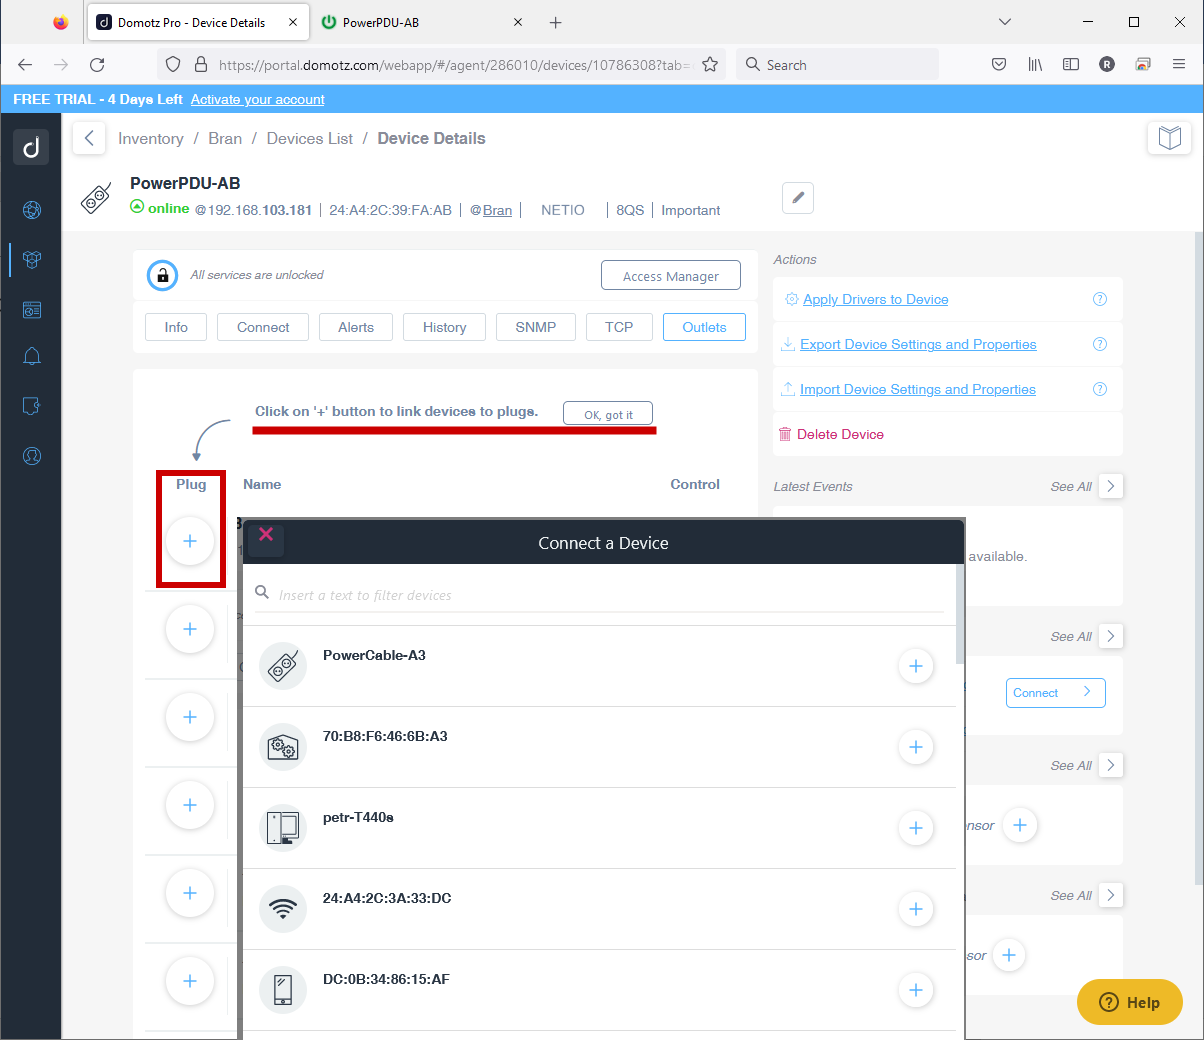Viewport: 1204px width, 1040px height.
Task: Click the first plug plus button
Action: (x=190, y=541)
